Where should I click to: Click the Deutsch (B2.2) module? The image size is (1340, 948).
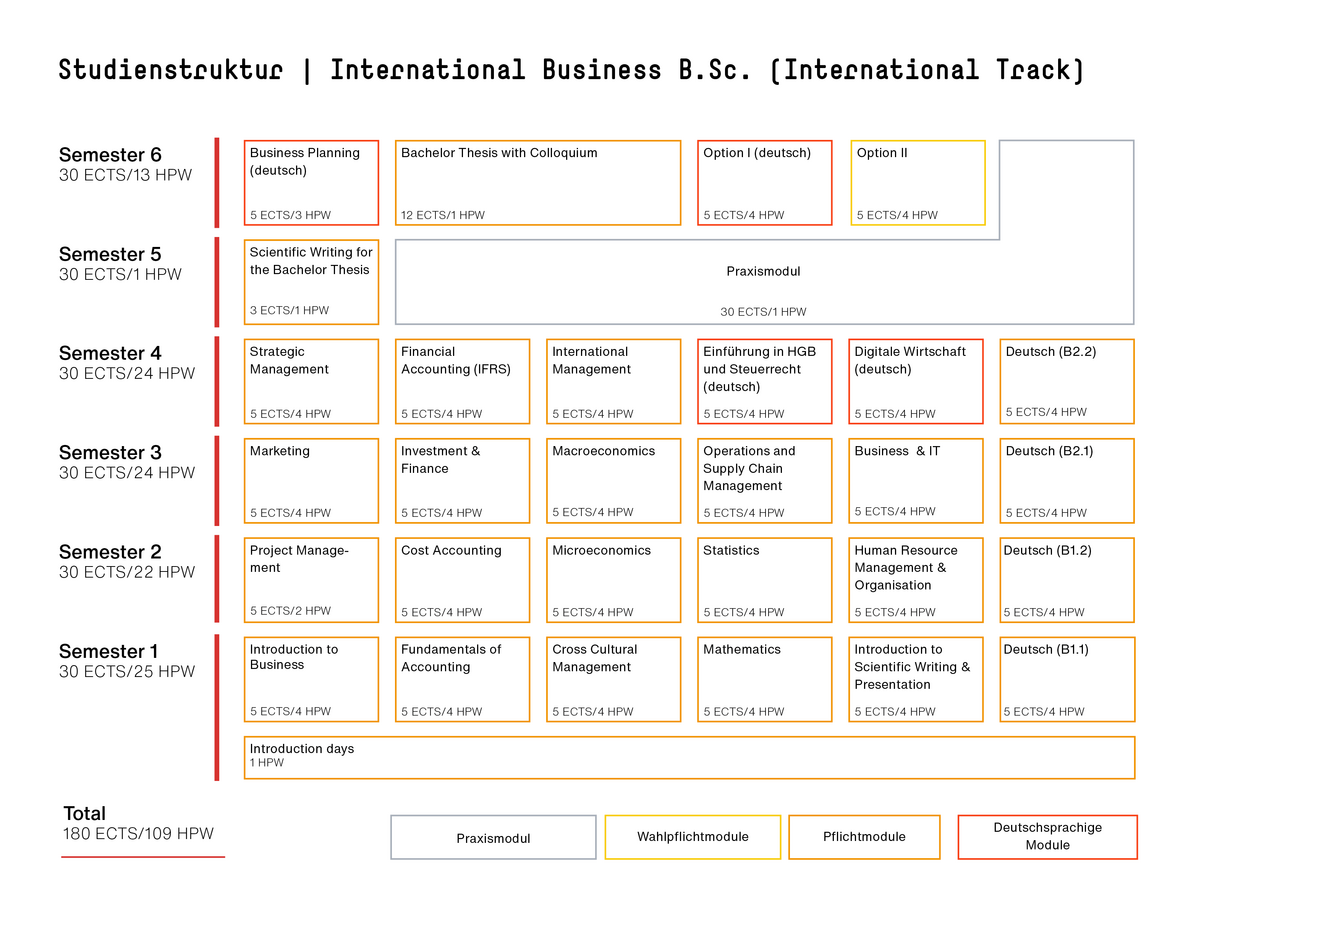click(1067, 381)
